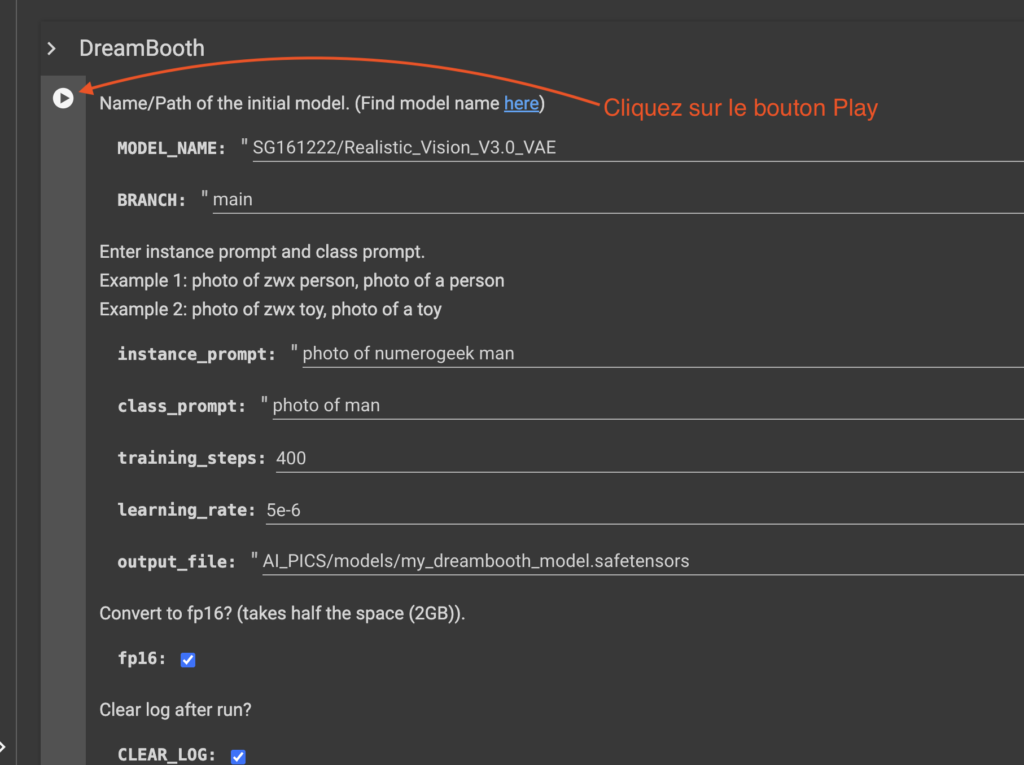Click 'Convert to fp16?' description text
Screen dimensions: 1024x765
[x=282, y=613]
